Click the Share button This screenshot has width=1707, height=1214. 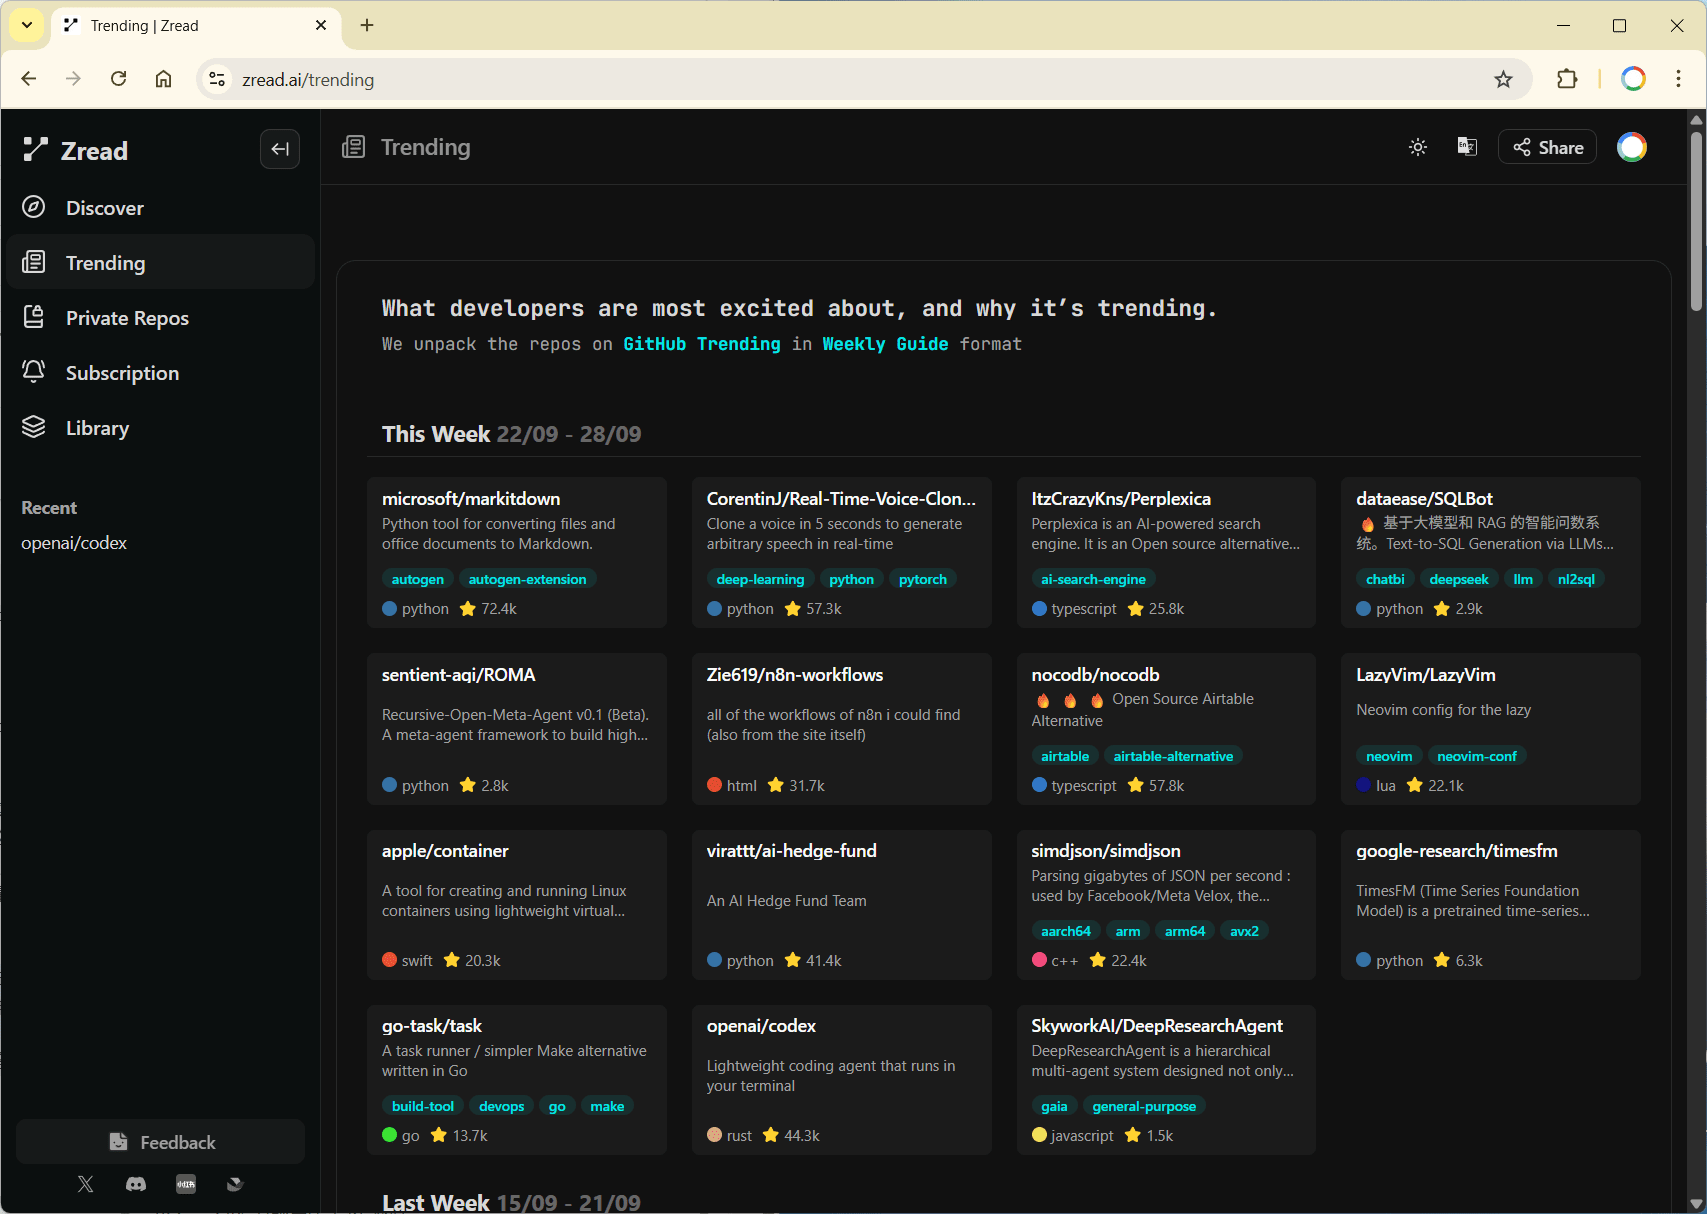[x=1547, y=147]
